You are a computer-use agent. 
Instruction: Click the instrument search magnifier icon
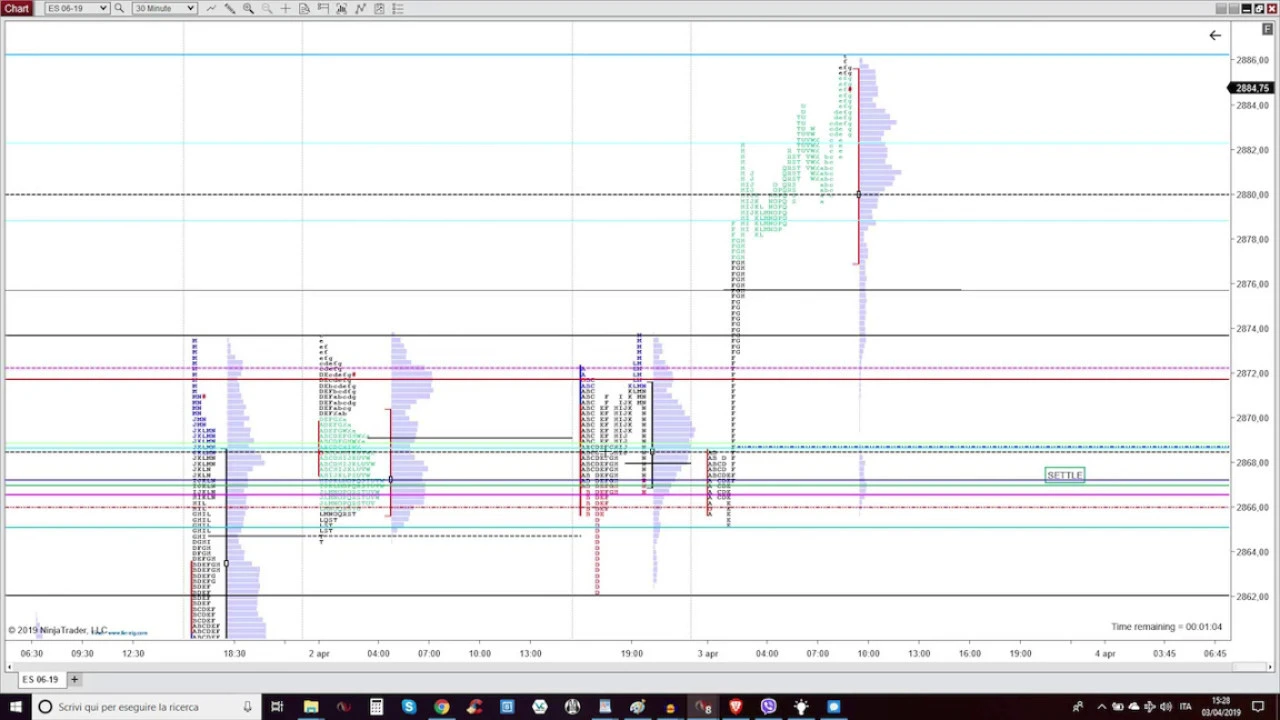(120, 8)
